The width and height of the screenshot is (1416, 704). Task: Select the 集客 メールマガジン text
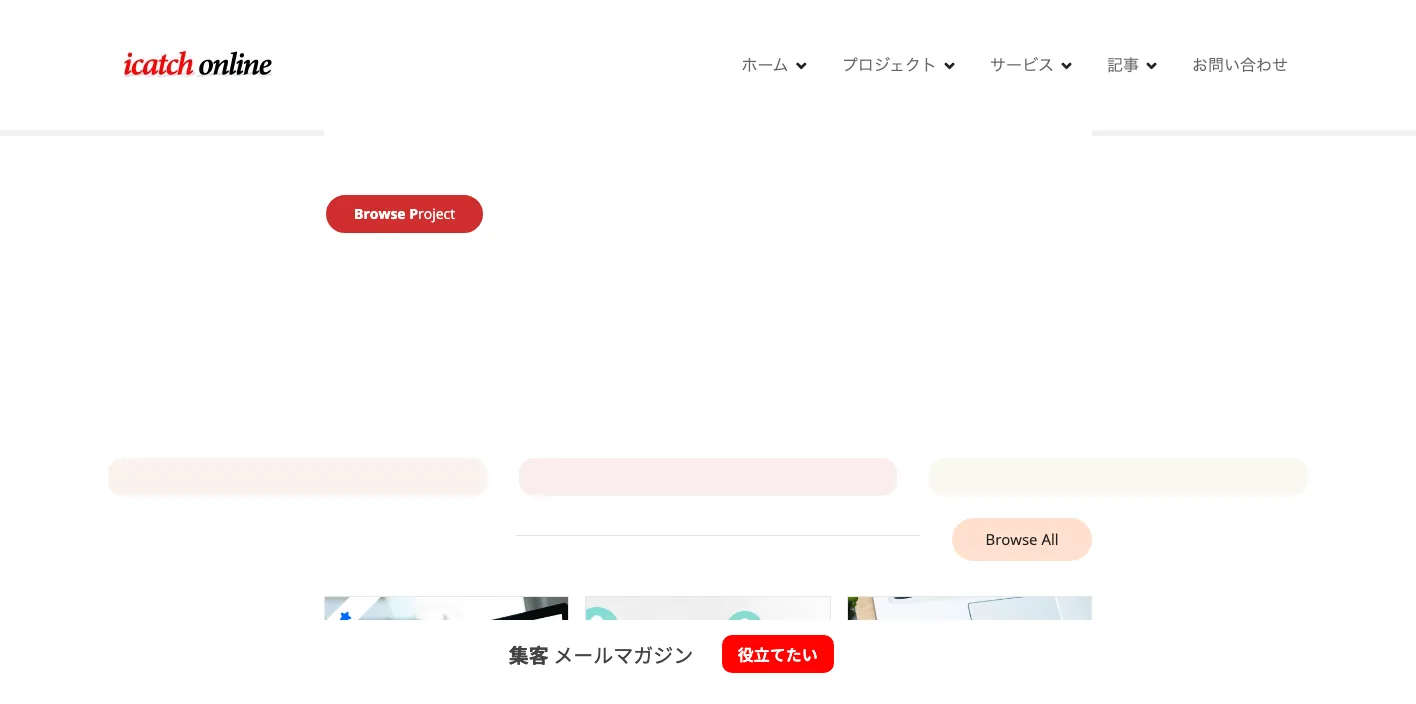[601, 656]
